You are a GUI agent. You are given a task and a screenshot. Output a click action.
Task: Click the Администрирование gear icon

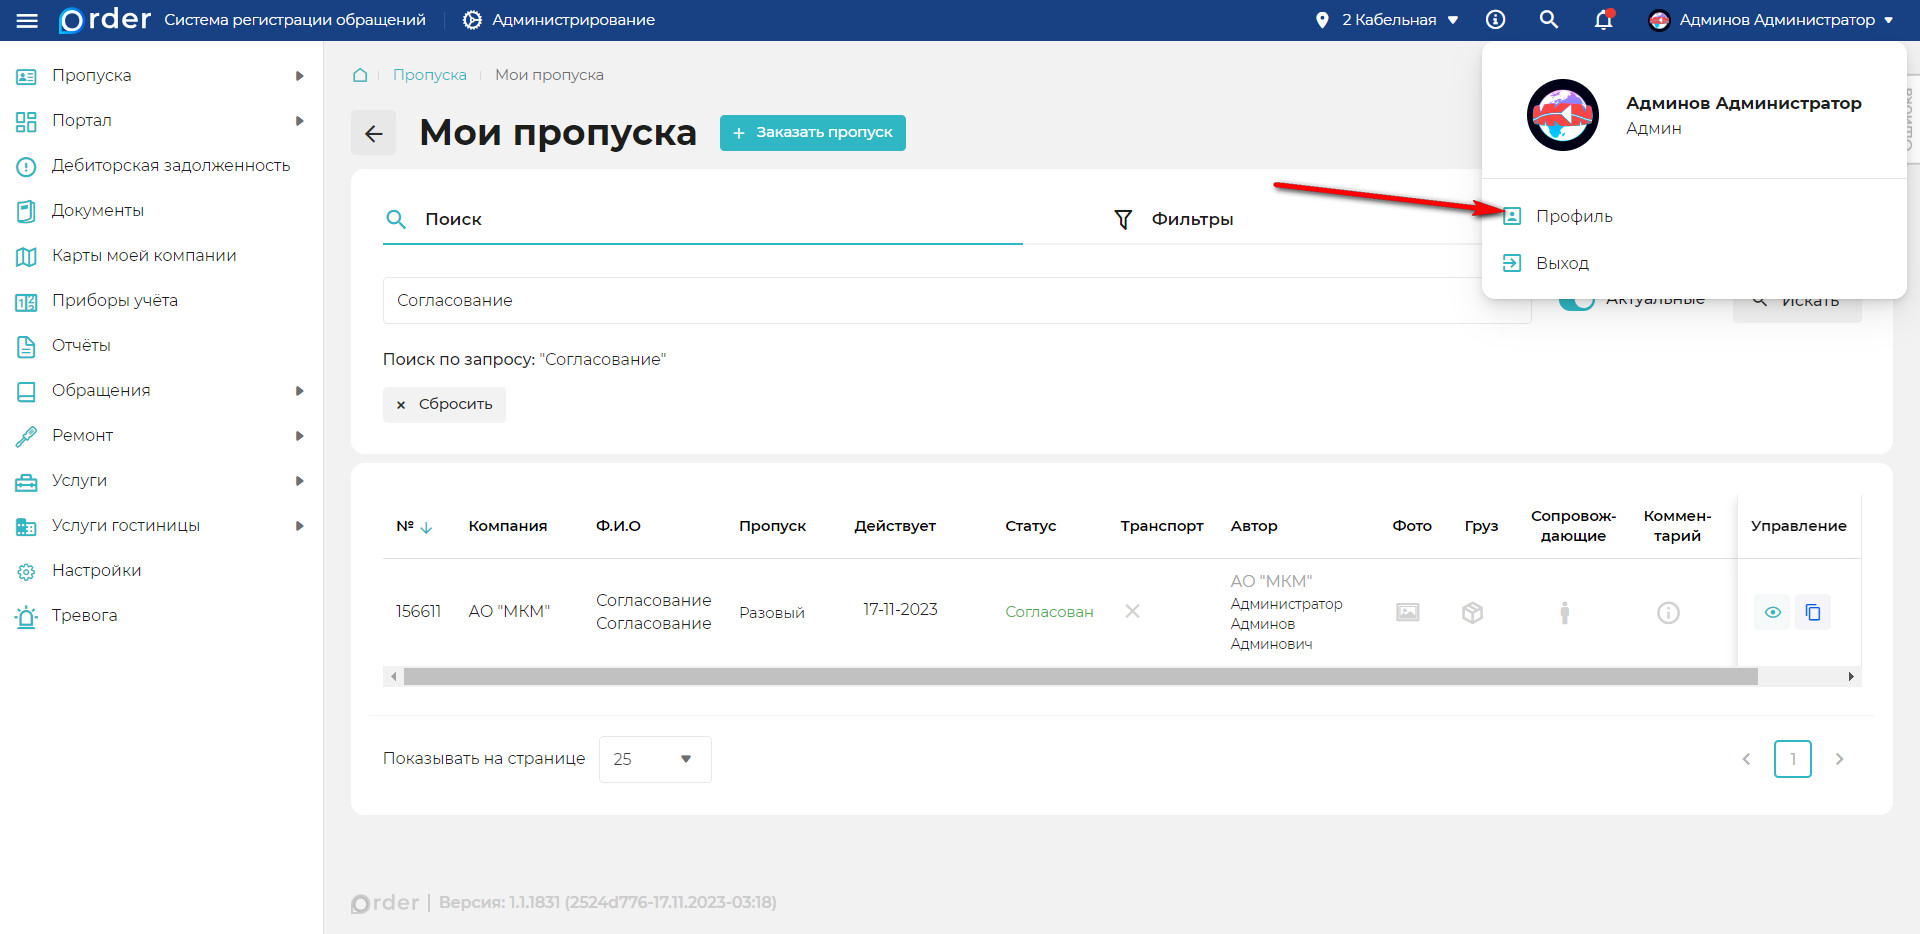pos(469,19)
